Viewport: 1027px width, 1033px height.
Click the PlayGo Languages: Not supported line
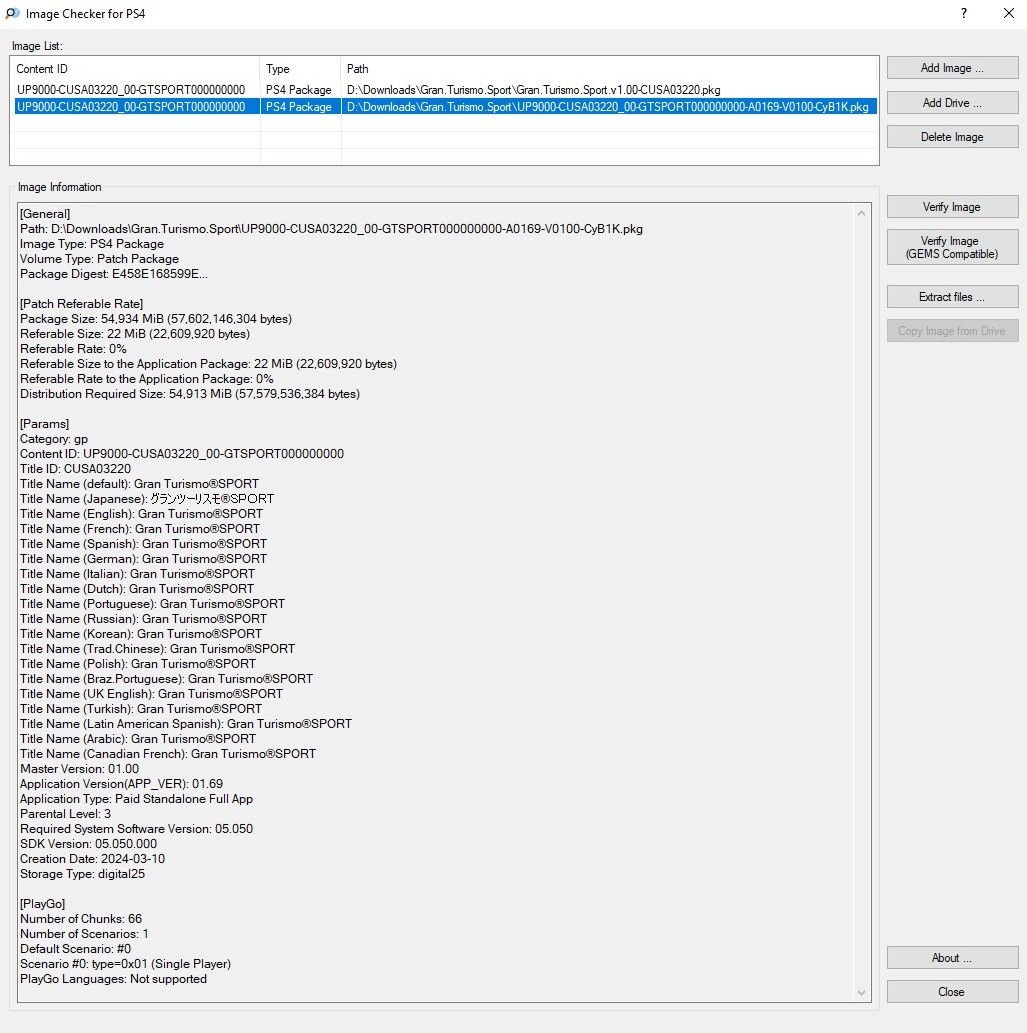(113, 979)
